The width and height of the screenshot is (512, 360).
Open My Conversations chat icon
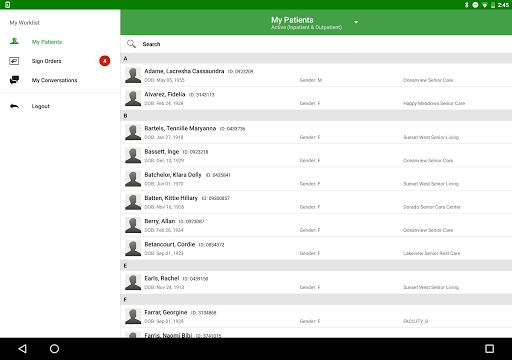(x=14, y=80)
